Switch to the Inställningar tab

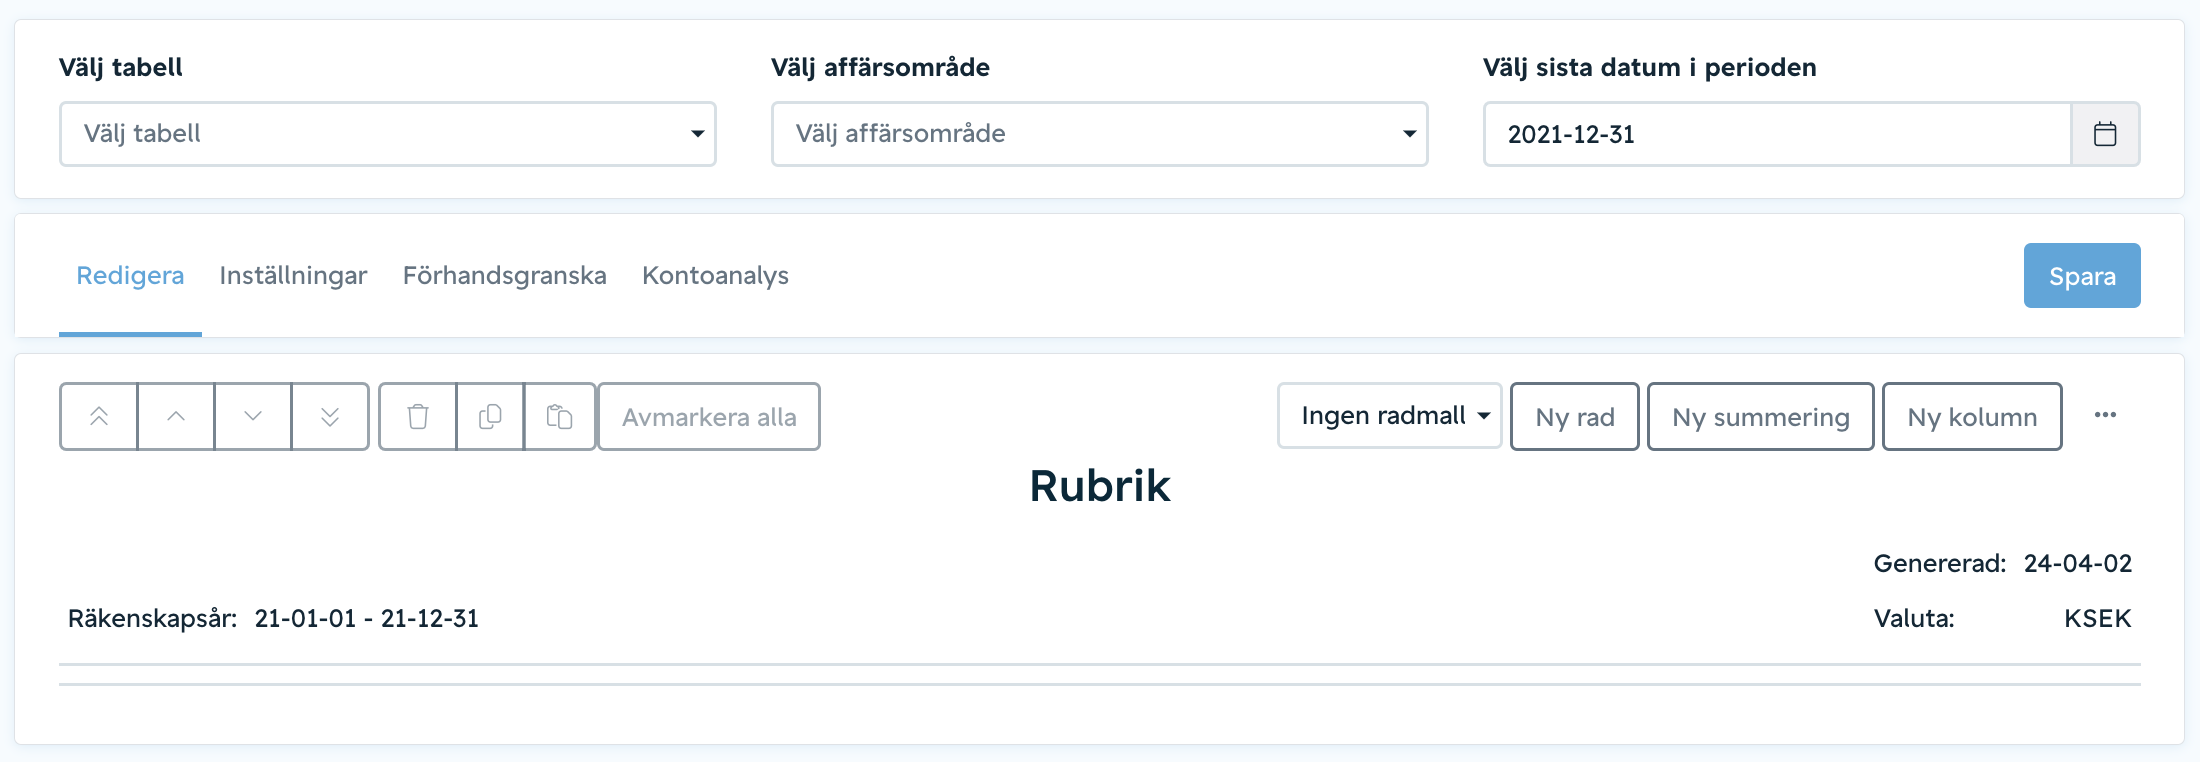[293, 276]
